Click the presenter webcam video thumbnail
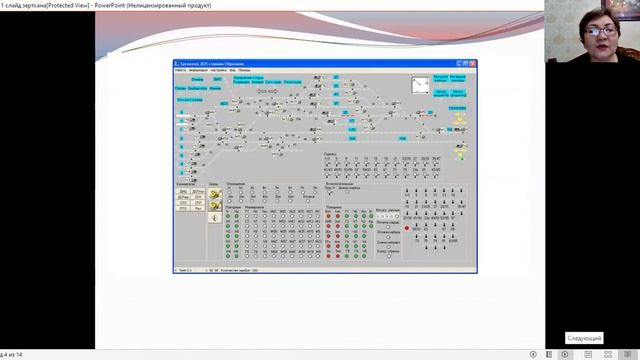This screenshot has height=360, width=640. point(592,31)
